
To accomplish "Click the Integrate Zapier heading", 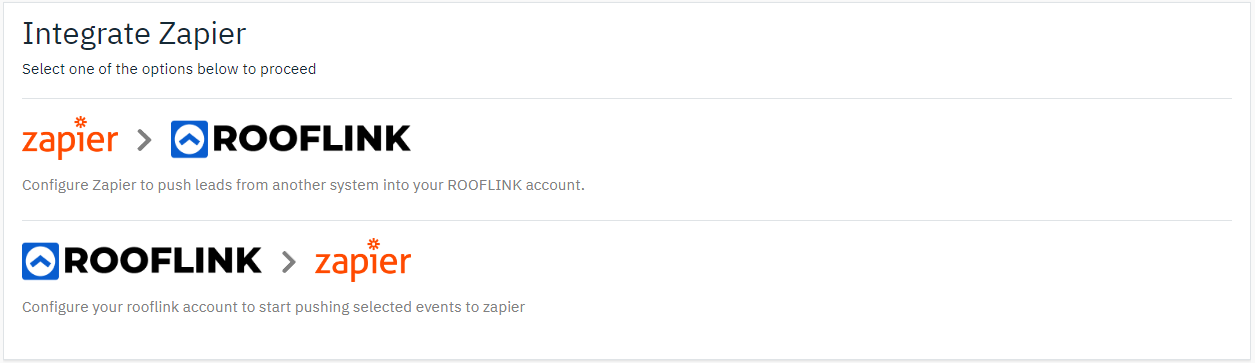I will tap(134, 34).
